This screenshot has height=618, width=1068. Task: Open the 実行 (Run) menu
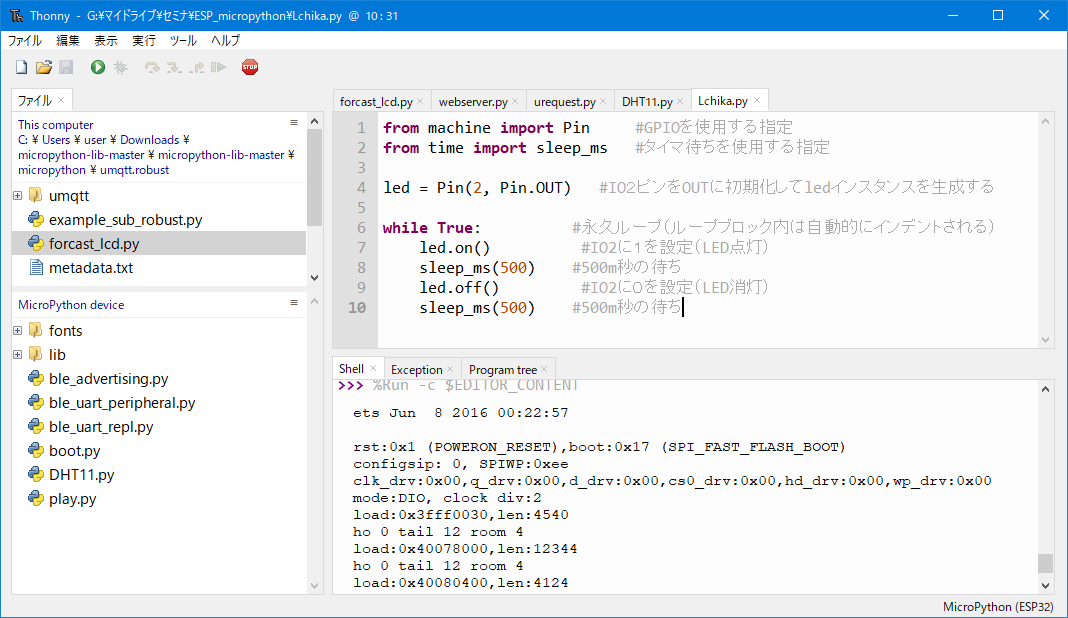click(144, 41)
